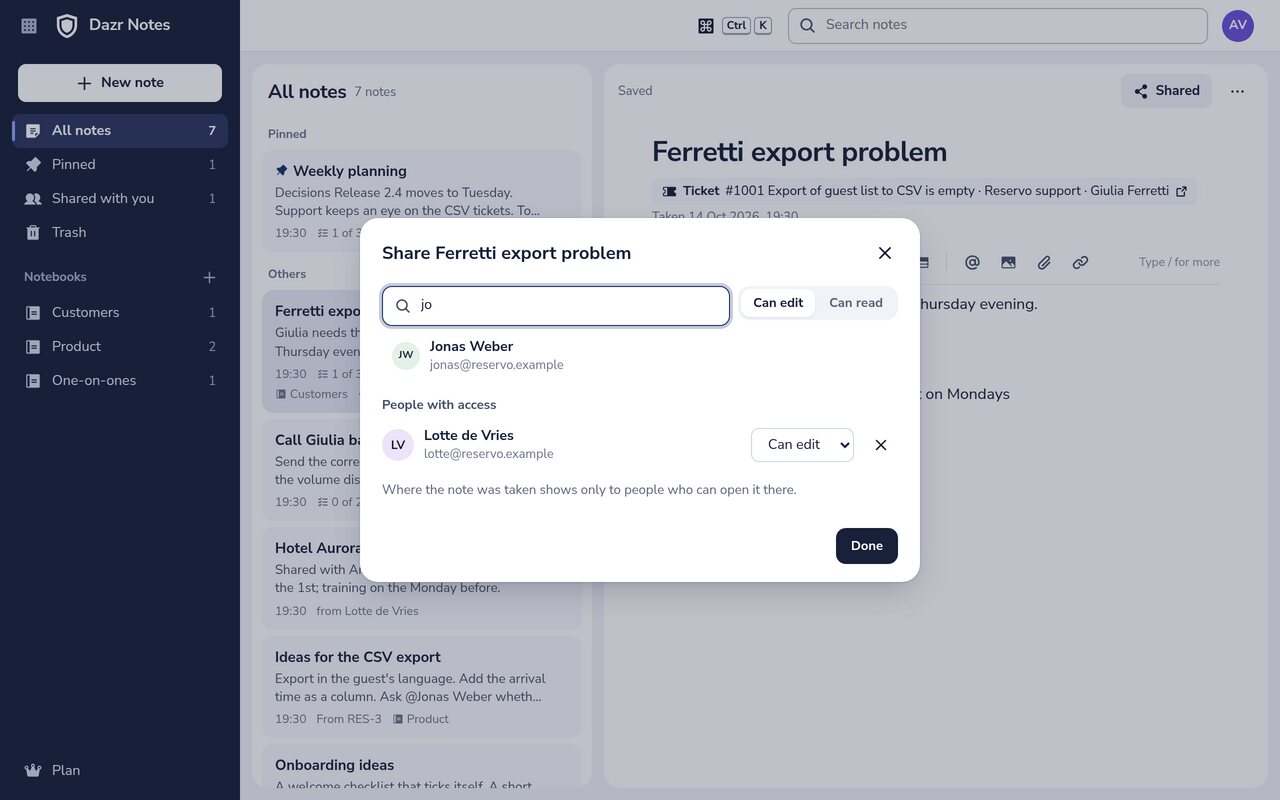Open Pinned notes in sidebar
Image resolution: width=1280 pixels, height=800 pixels.
(x=120, y=165)
